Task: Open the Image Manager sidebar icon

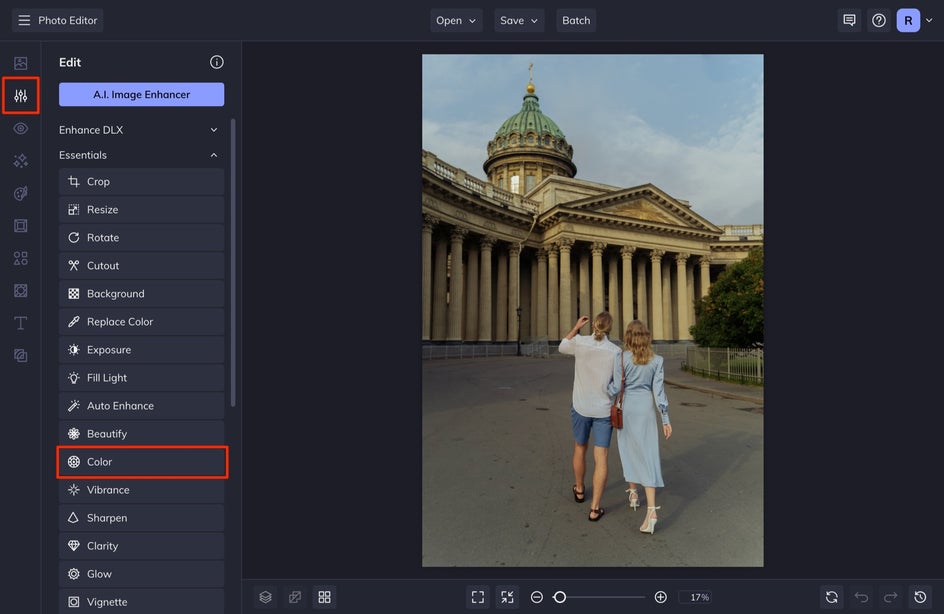Action: [x=20, y=63]
